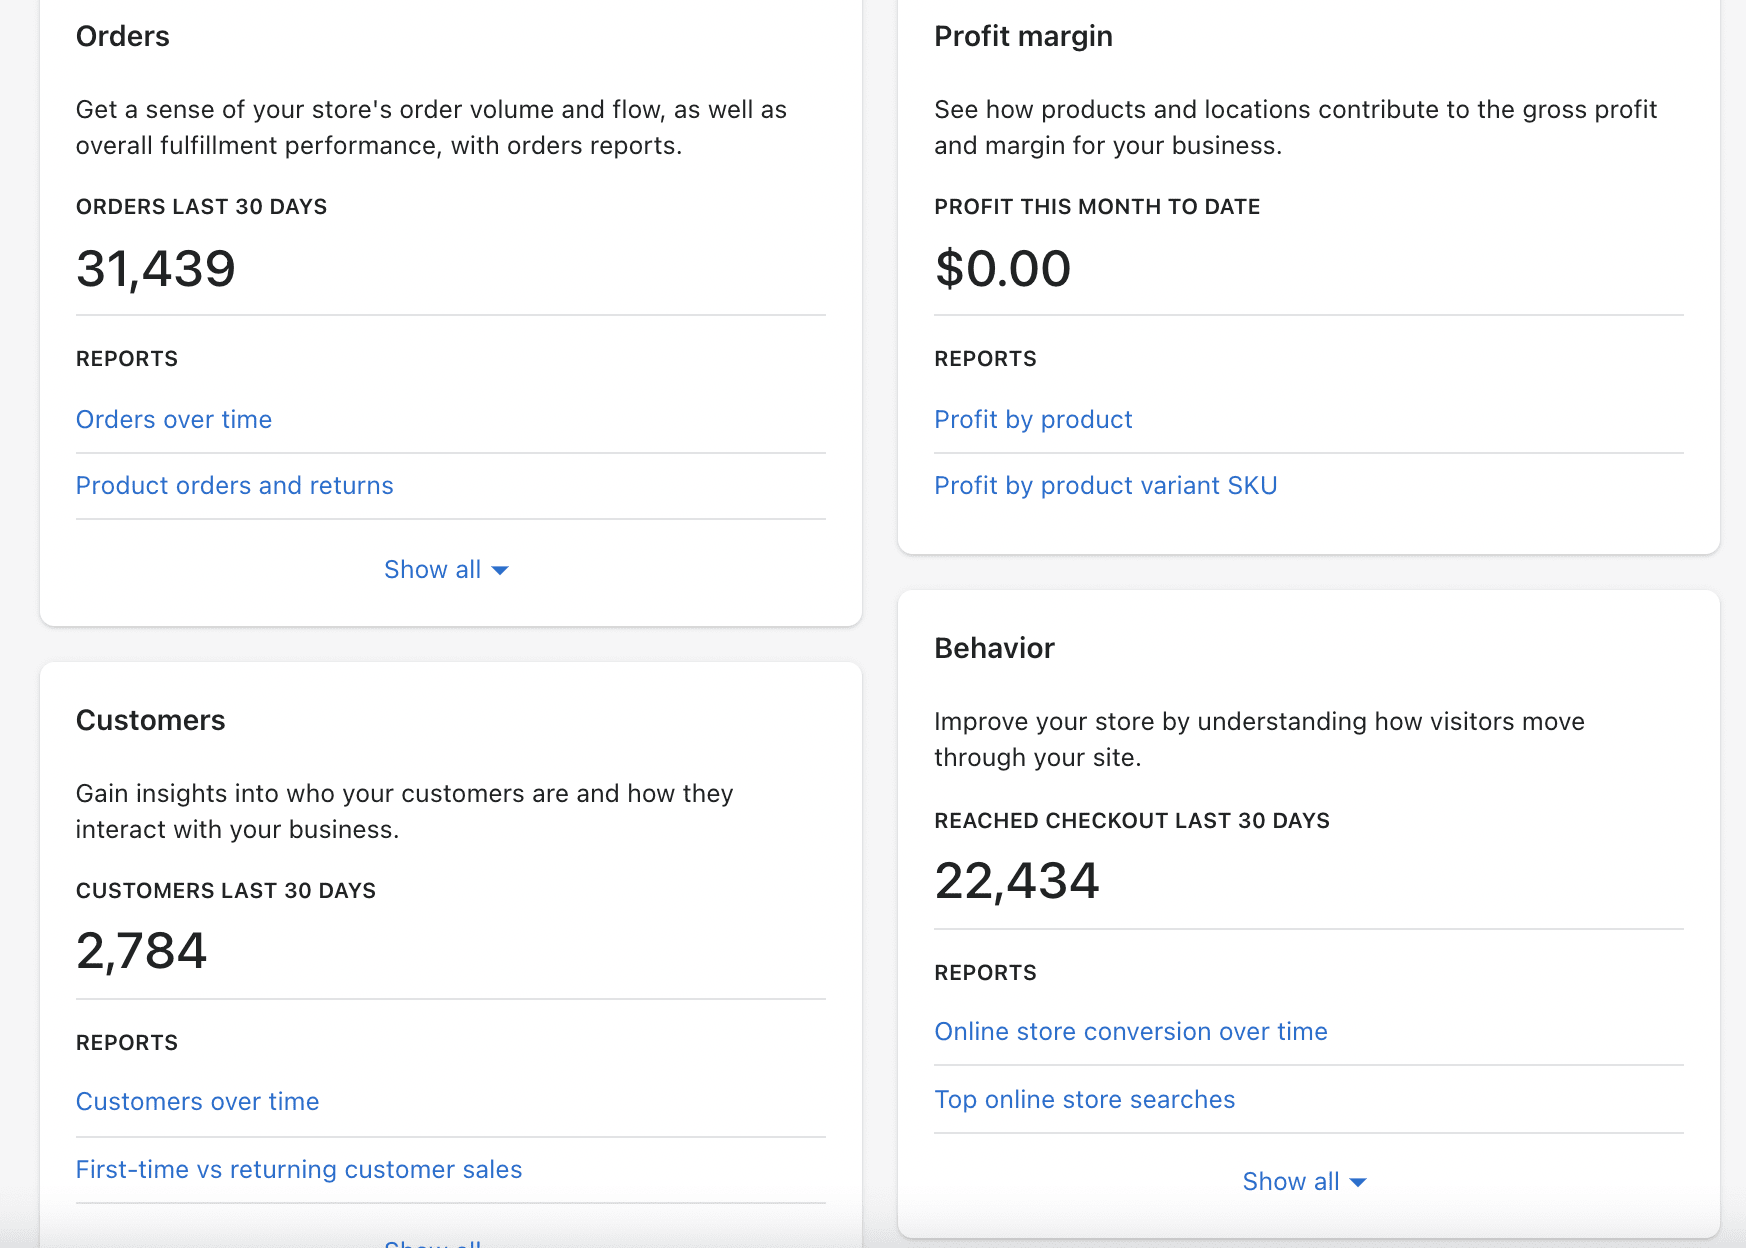
Task: Select the 2,784 customers metric value
Action: [141, 950]
